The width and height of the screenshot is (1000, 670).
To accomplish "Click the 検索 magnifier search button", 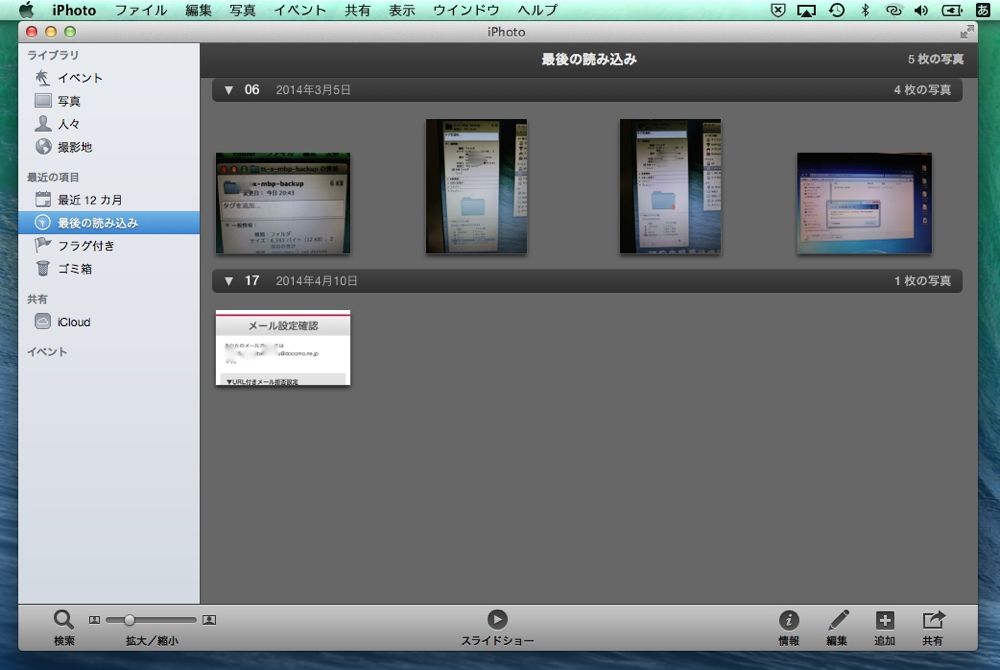I will coord(64,628).
